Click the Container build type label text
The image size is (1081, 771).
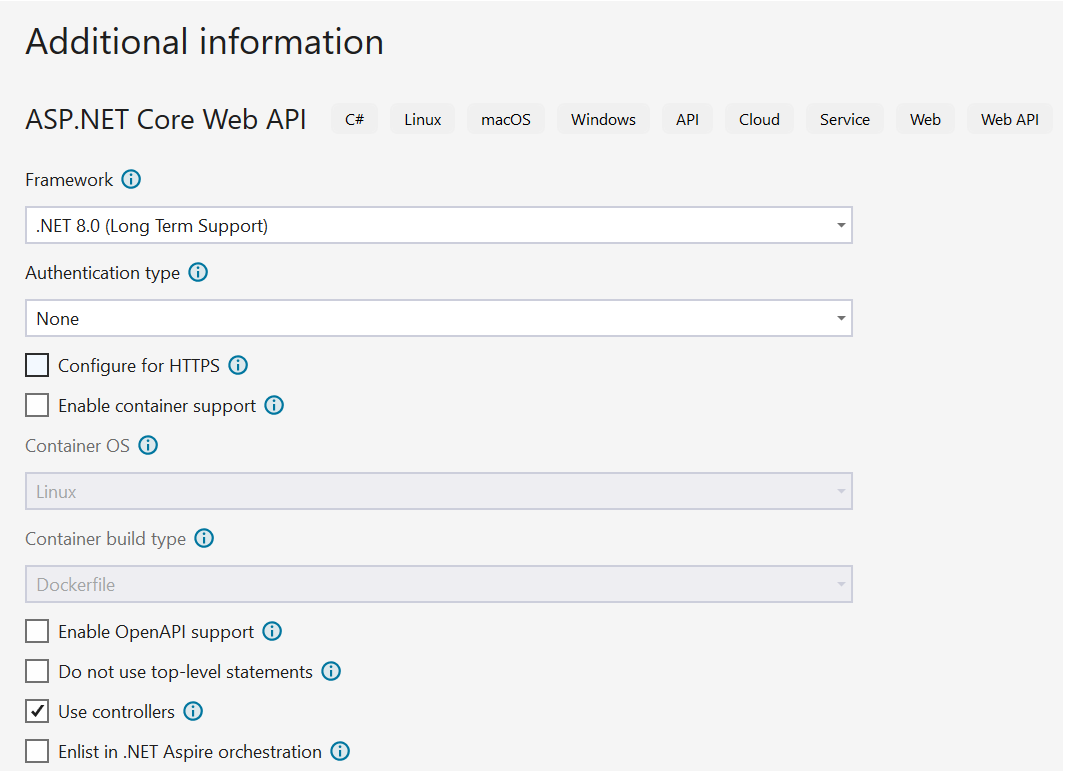(105, 539)
